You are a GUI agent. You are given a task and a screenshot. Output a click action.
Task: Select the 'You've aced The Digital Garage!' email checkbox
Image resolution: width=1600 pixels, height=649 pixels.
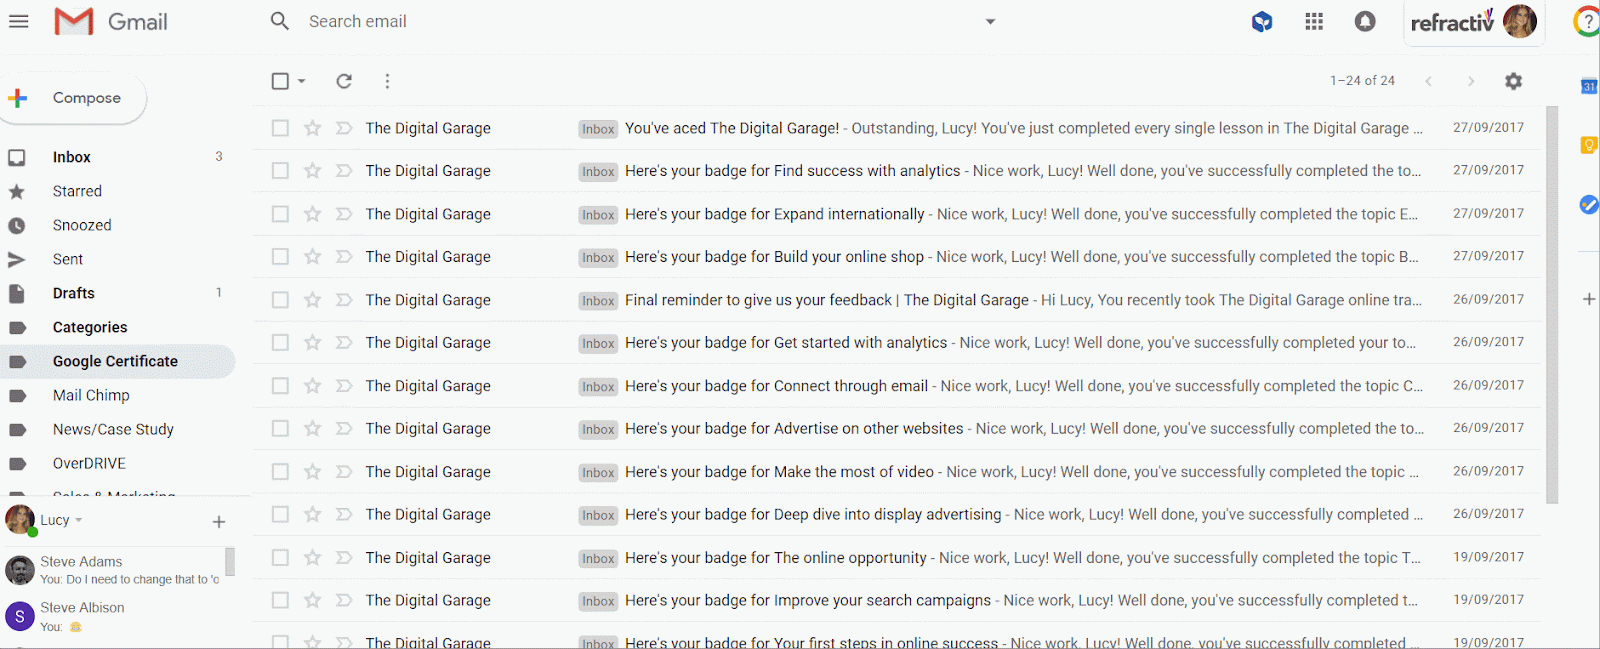click(280, 128)
